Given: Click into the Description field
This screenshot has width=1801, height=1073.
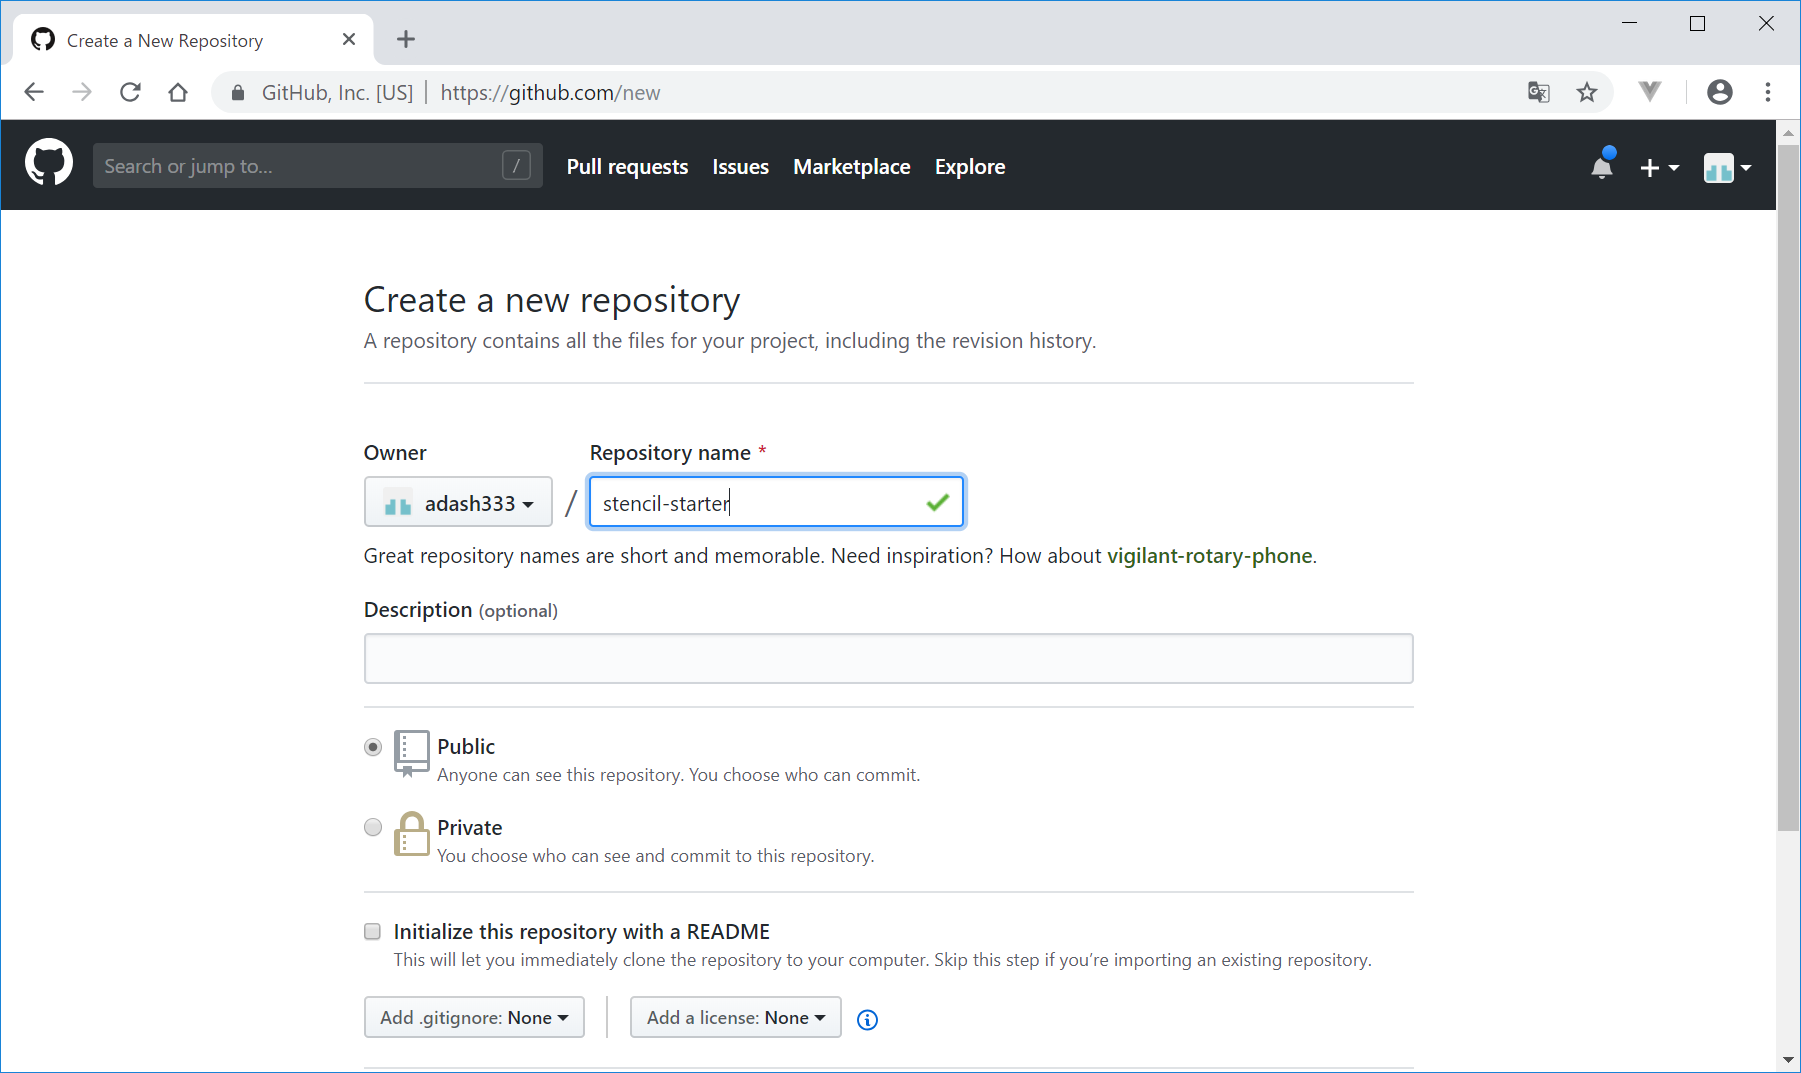Looking at the screenshot, I should (x=888, y=659).
